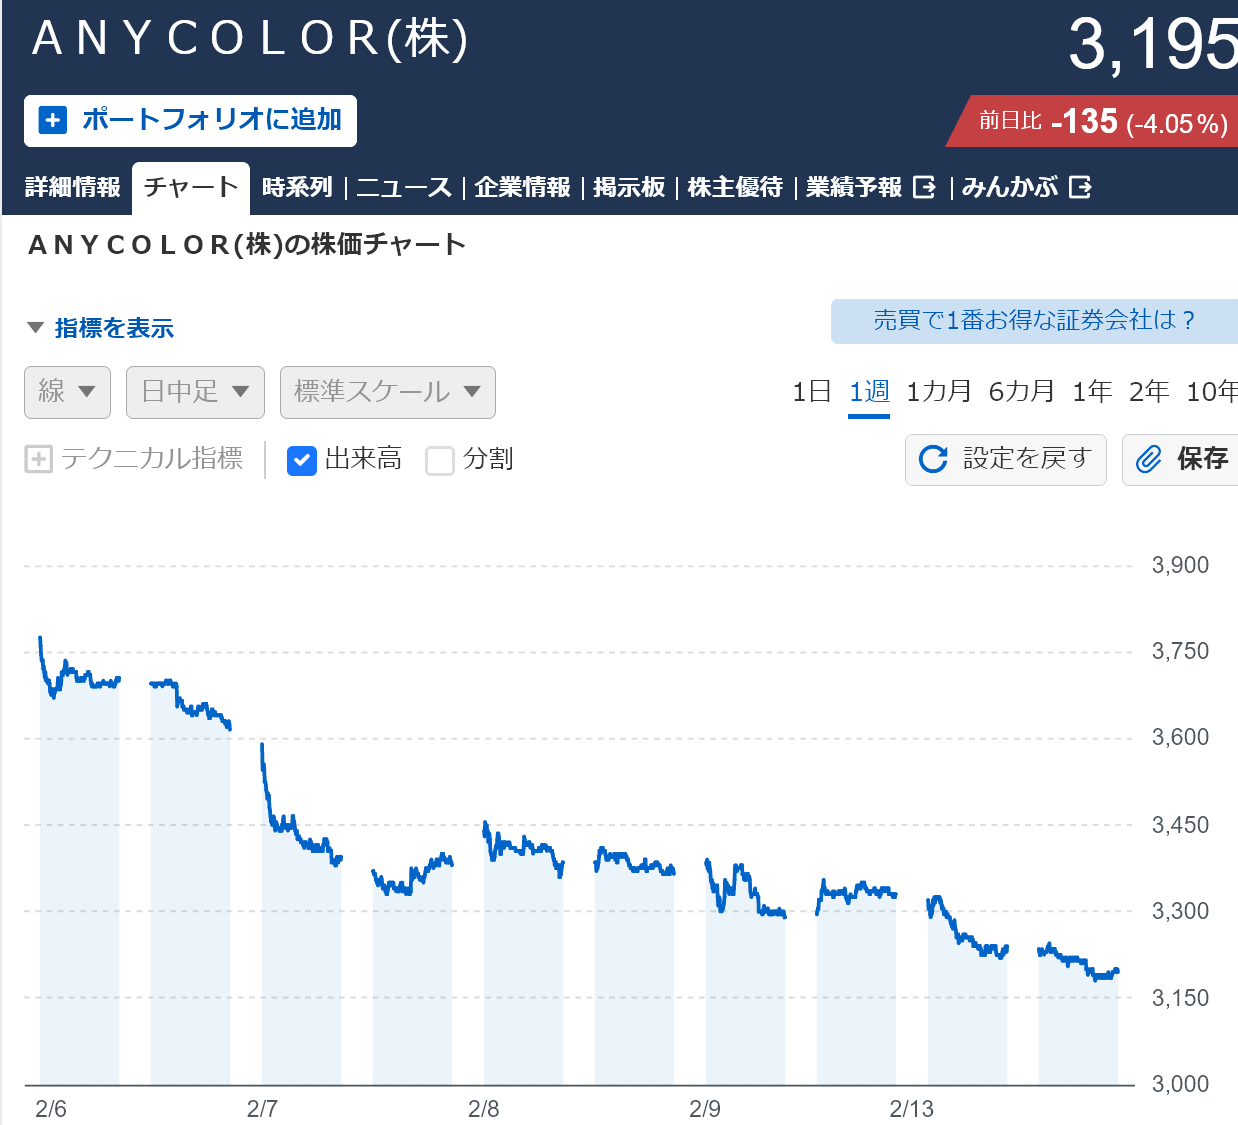This screenshot has width=1238, height=1125.
Task: Select the 1週 chart range
Action: (x=869, y=392)
